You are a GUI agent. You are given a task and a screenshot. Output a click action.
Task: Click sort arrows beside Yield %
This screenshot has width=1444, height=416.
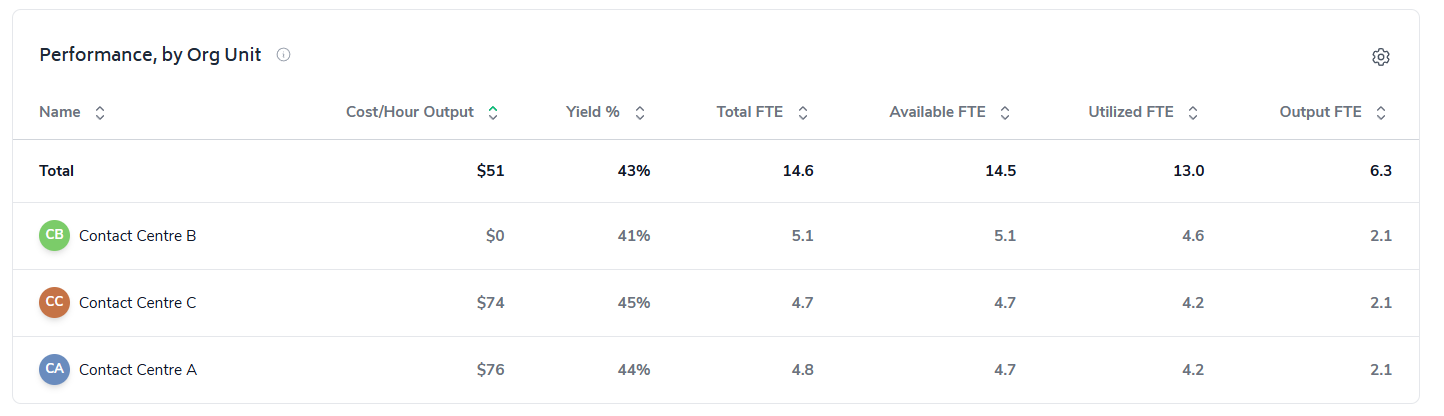pos(640,113)
